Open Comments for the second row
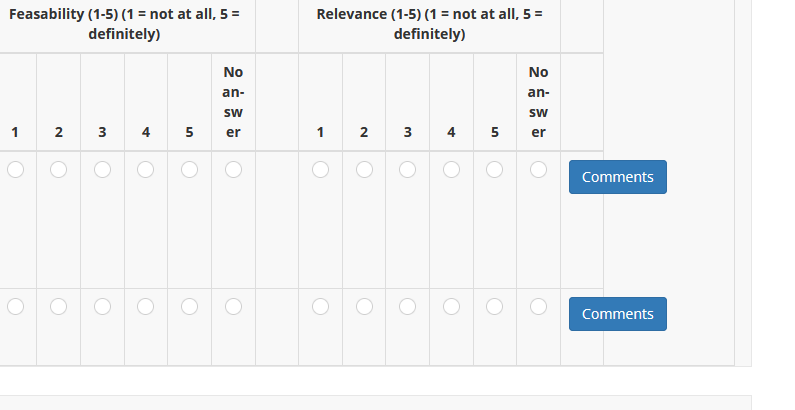The width and height of the screenshot is (795, 410). (617, 314)
